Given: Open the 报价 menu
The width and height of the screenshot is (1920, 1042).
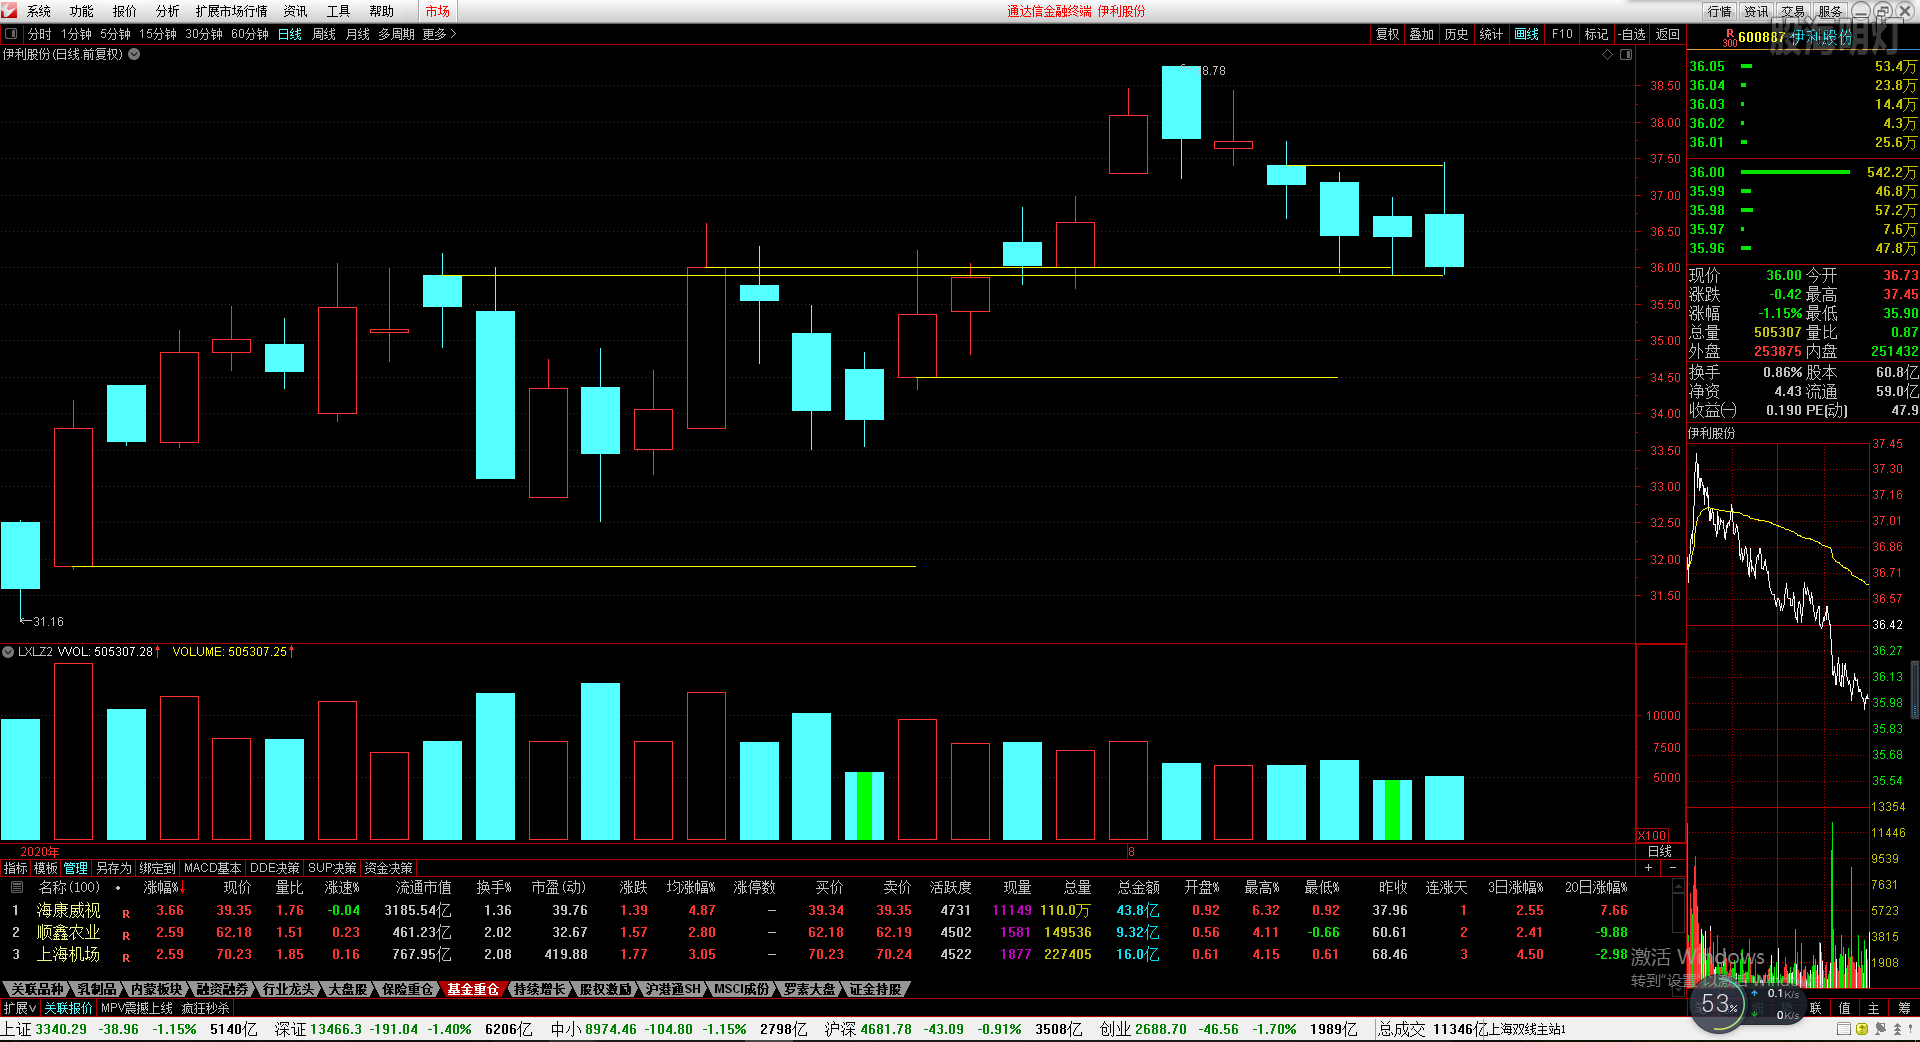Looking at the screenshot, I should (x=125, y=11).
